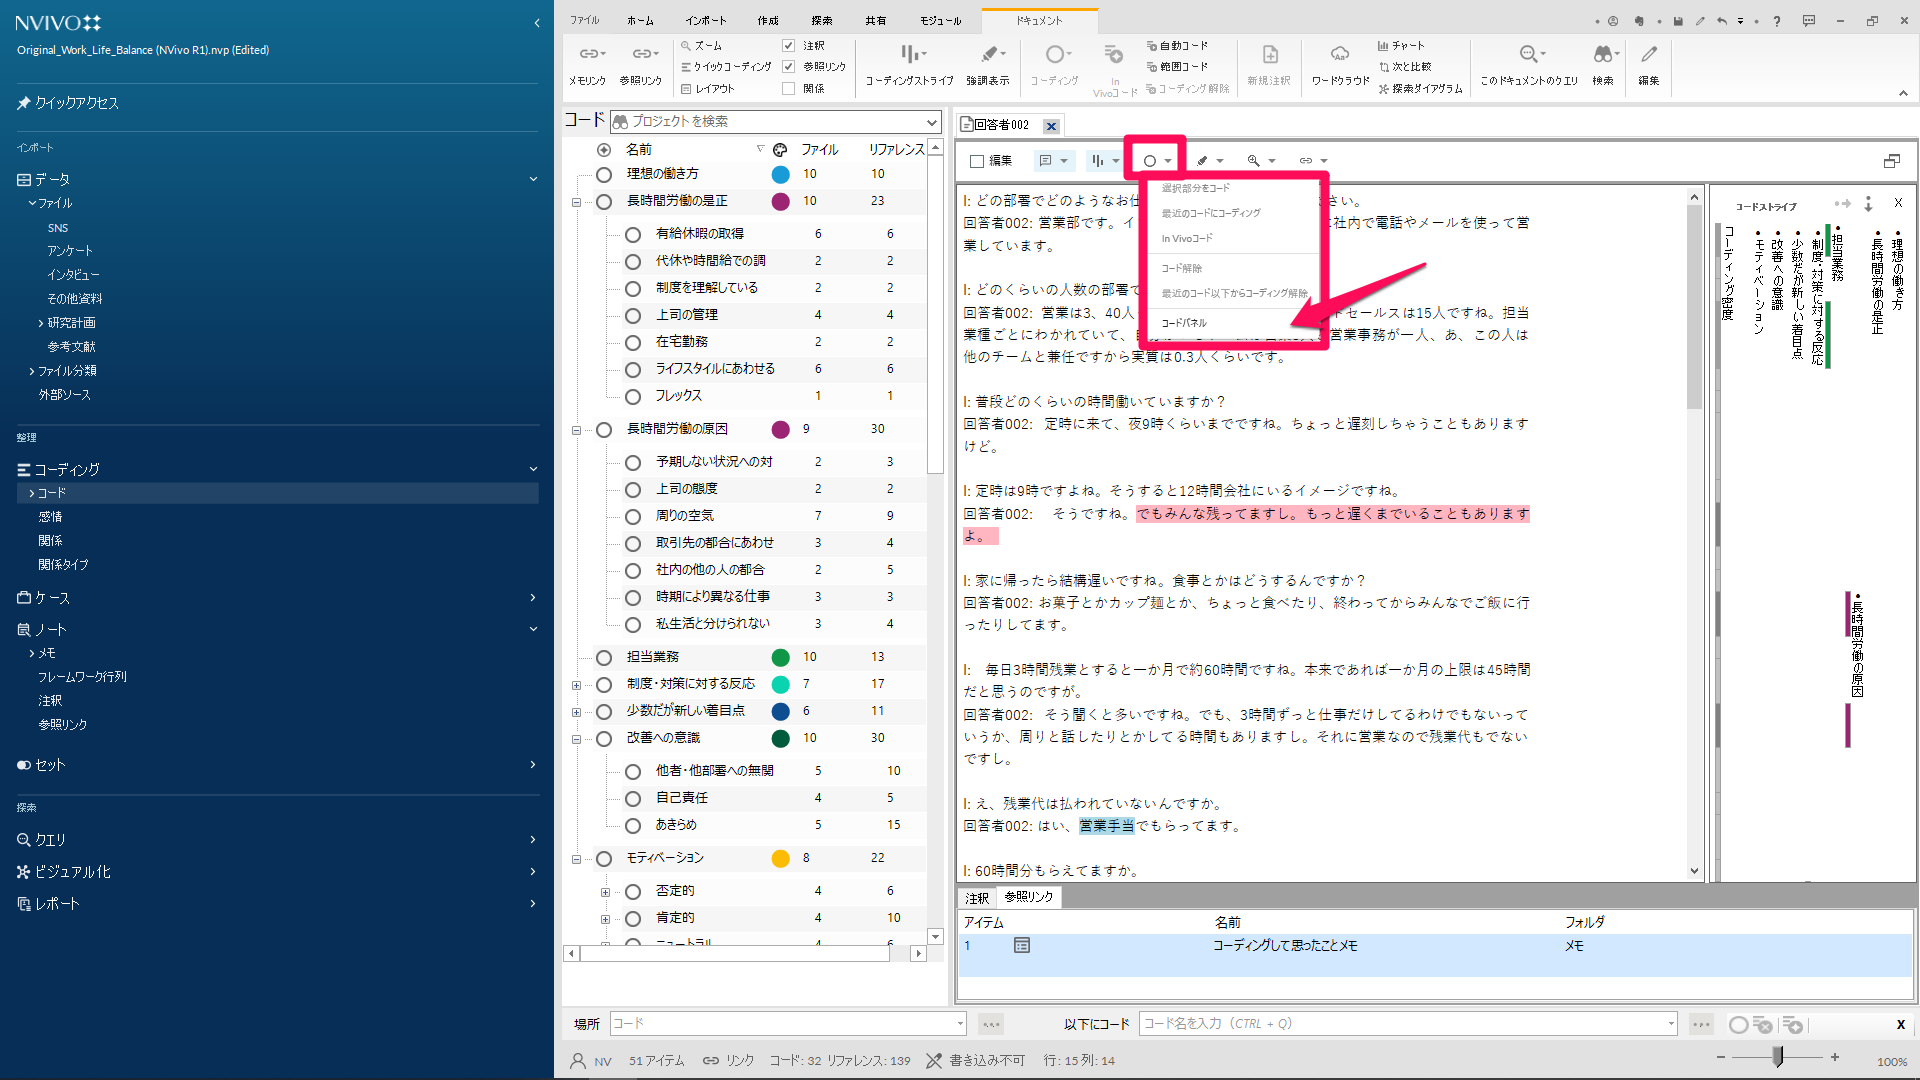The width and height of the screenshot is (1920, 1080).
Task: Click the 検索 binoculars icon
Action: [1603, 55]
